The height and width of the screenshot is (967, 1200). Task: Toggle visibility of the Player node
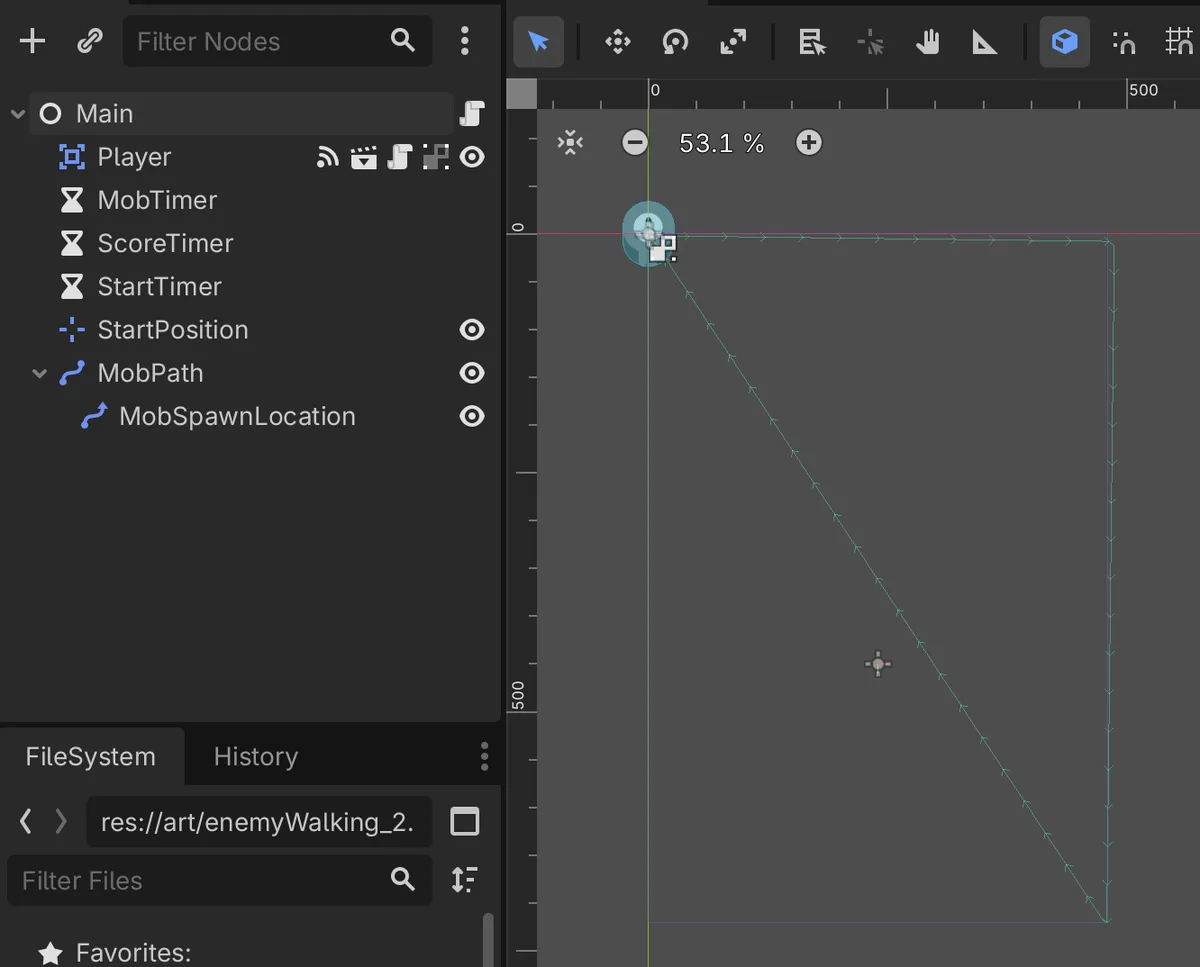(x=472, y=157)
